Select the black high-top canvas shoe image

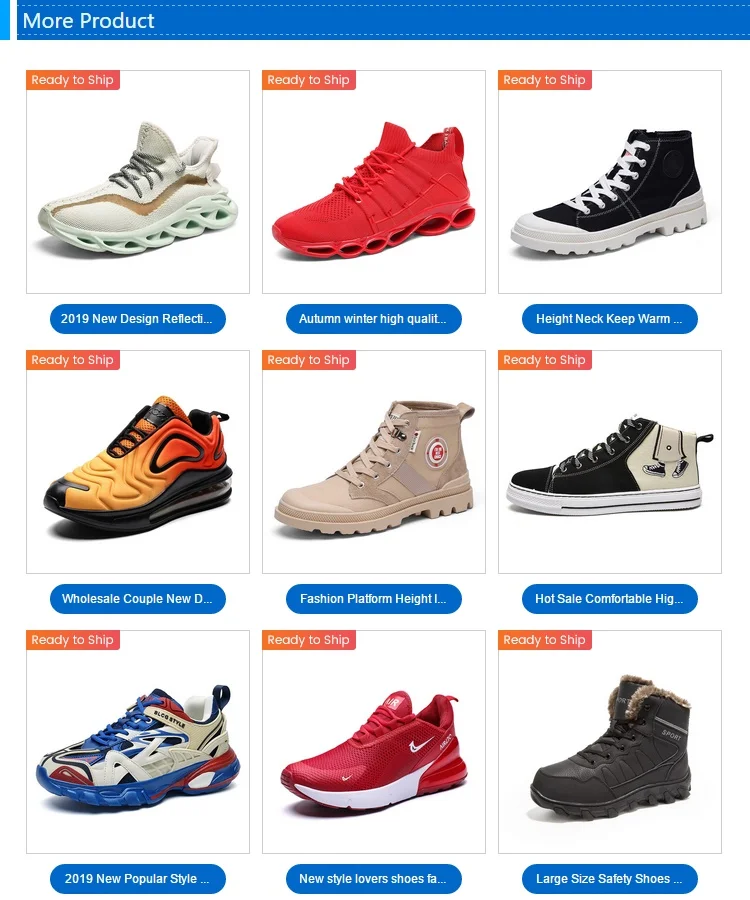(x=609, y=182)
